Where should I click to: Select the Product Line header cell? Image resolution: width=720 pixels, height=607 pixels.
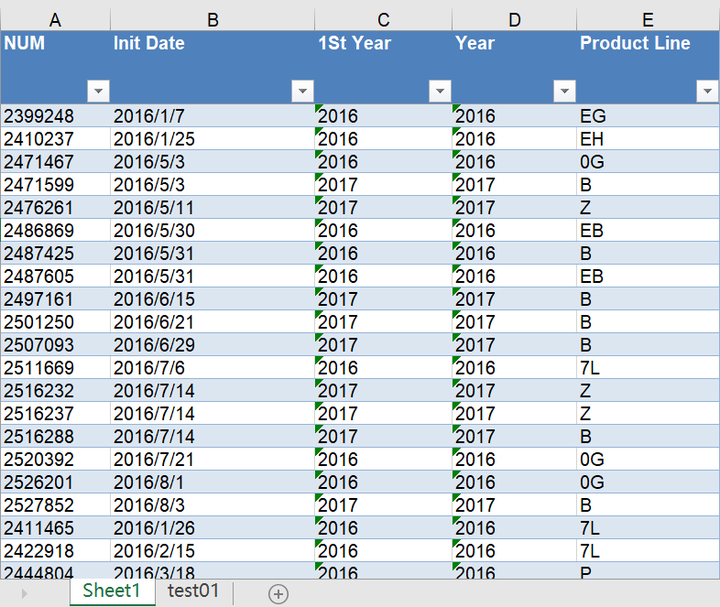[635, 44]
